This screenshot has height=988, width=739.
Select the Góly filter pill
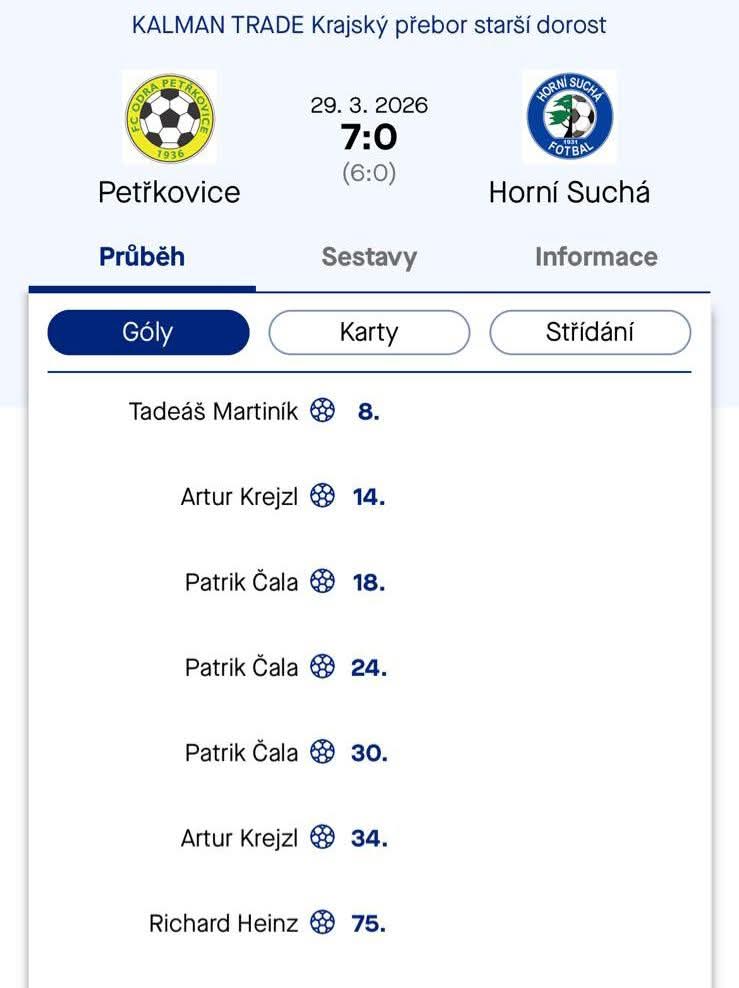click(x=148, y=332)
